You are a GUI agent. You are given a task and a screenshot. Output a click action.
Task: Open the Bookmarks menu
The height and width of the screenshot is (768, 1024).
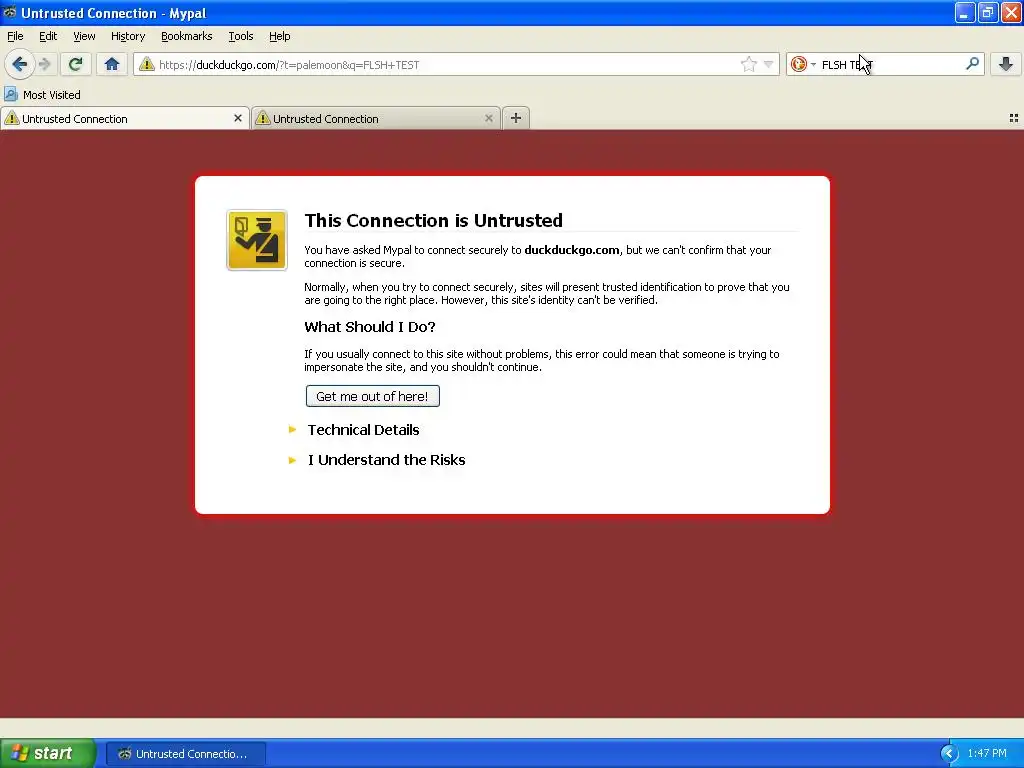(x=187, y=37)
